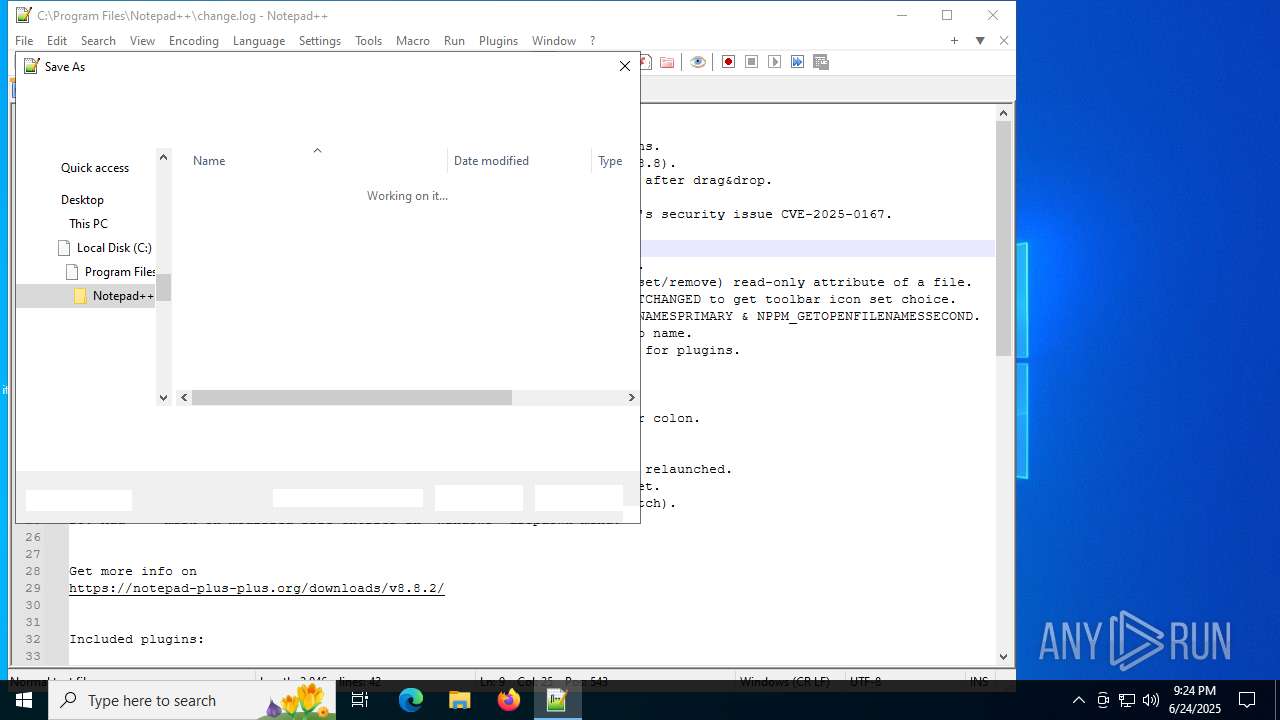This screenshot has height=720, width=1280.
Task: Click the plus icon in the menu bar
Action: (954, 41)
